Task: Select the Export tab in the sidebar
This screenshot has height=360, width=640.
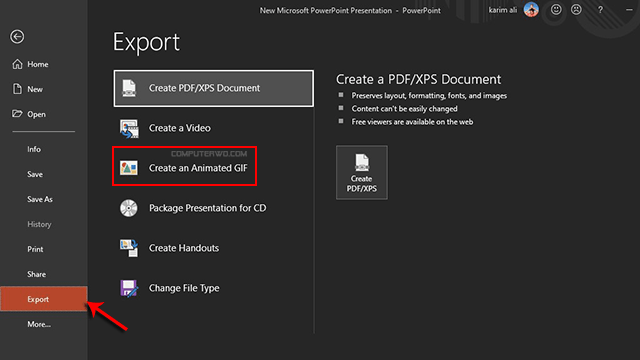Action: (x=44, y=299)
